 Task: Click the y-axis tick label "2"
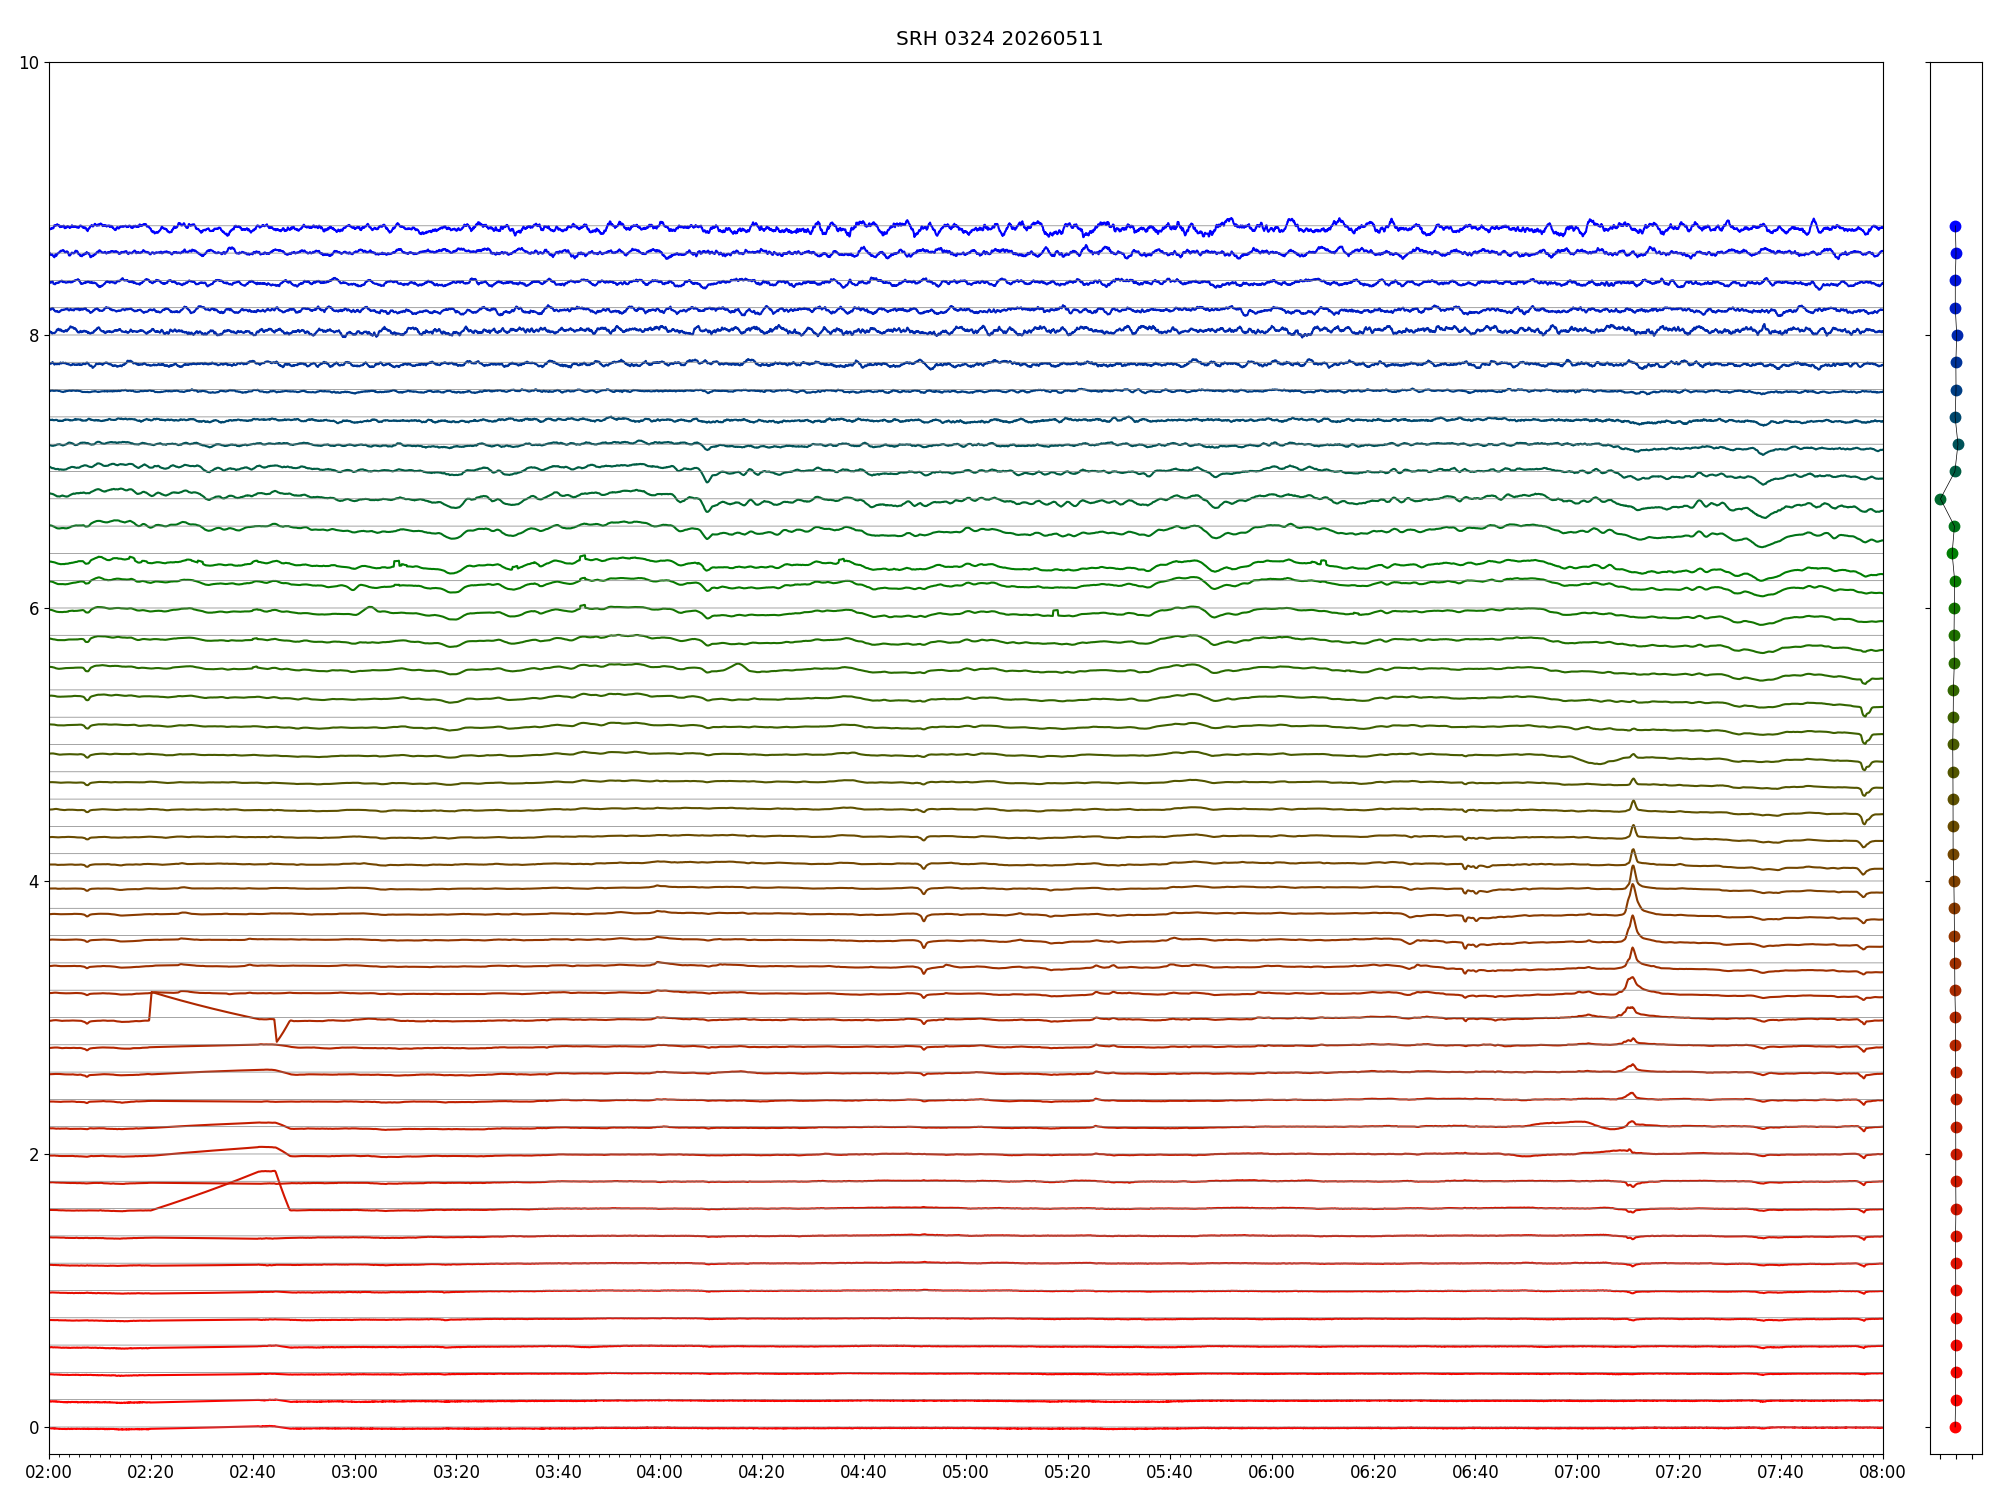pyautogui.click(x=34, y=1155)
